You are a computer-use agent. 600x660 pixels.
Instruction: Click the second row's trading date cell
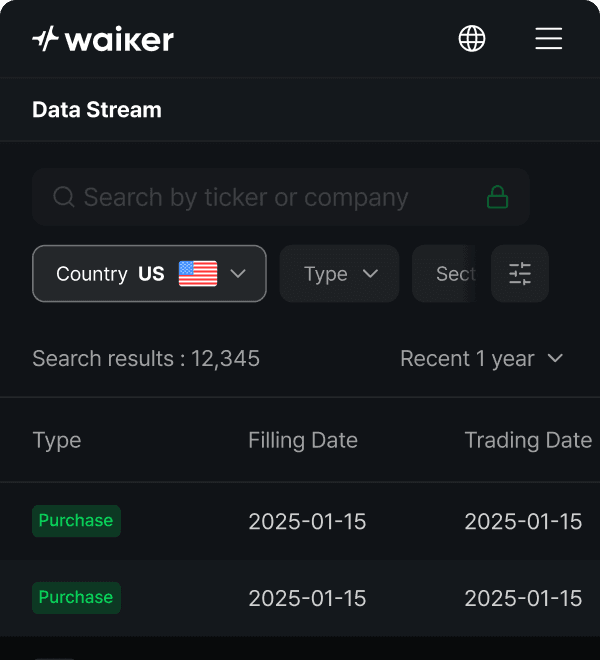(x=523, y=598)
